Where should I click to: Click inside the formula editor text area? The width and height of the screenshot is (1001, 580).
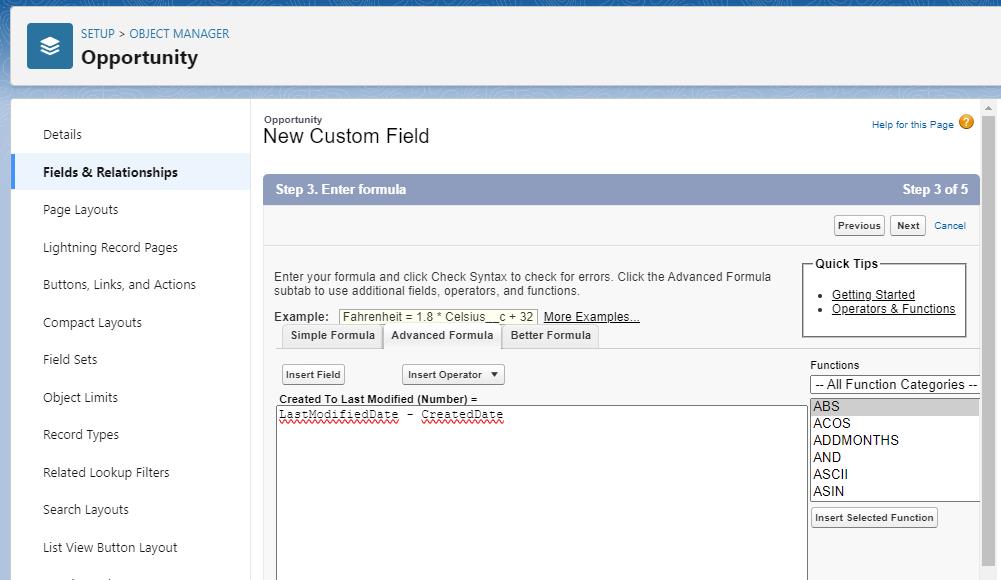click(540, 470)
